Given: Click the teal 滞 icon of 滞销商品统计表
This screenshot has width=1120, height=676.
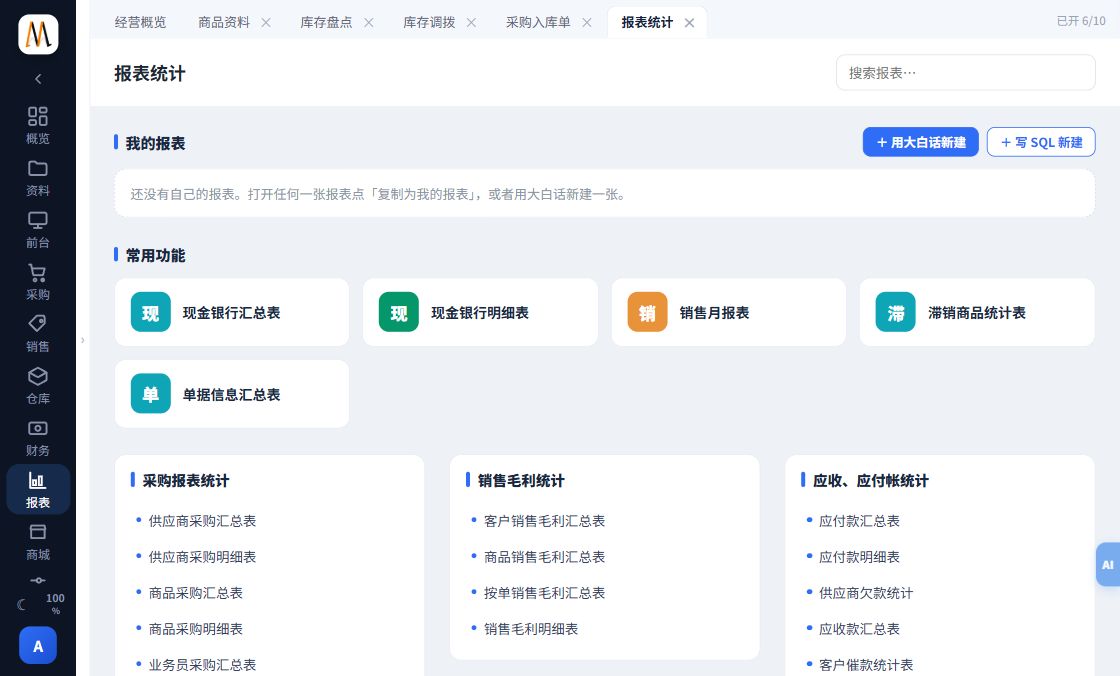Looking at the screenshot, I should coord(896,312).
